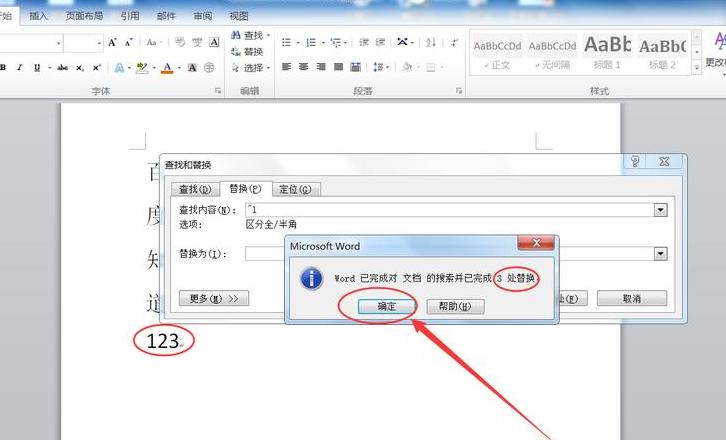Screen dimensions: 726x440
Task: Click the distributed alignment icon
Action: click(x=355, y=68)
